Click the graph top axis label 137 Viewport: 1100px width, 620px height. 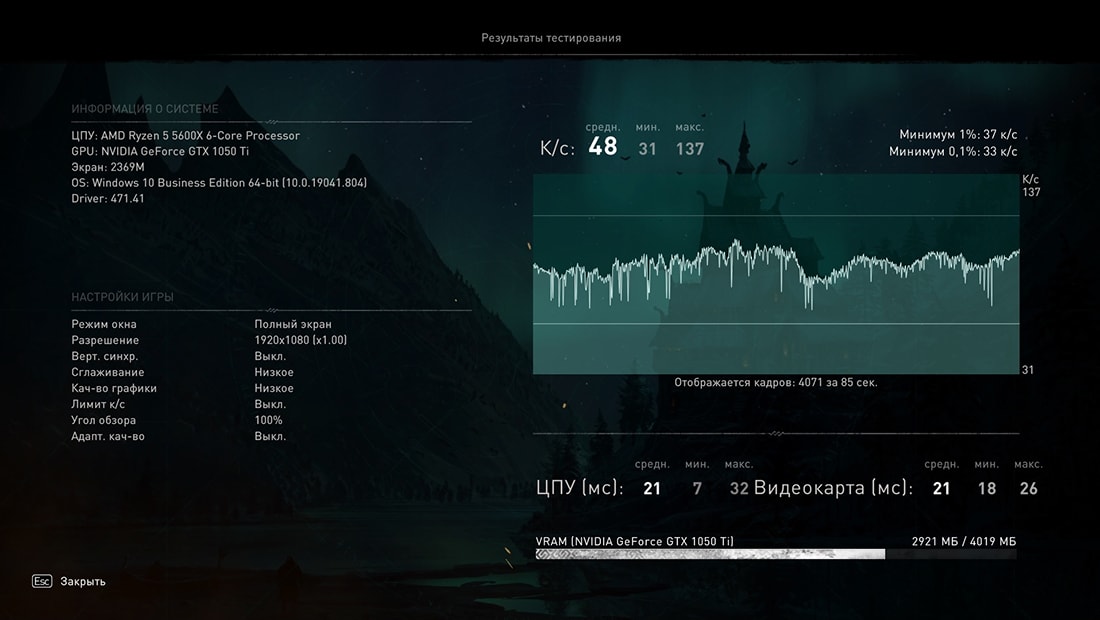coord(1031,192)
